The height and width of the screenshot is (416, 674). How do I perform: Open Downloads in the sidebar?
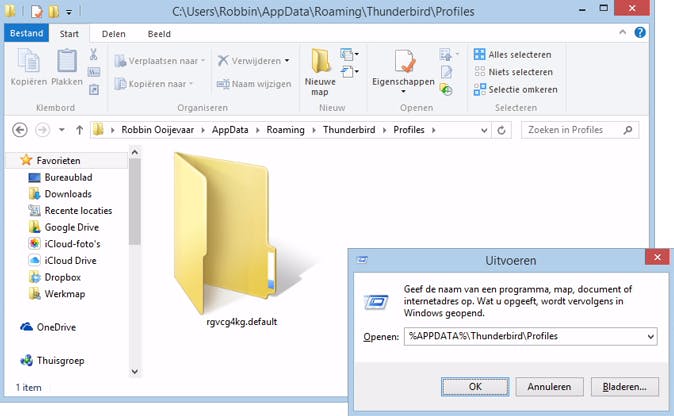68,194
